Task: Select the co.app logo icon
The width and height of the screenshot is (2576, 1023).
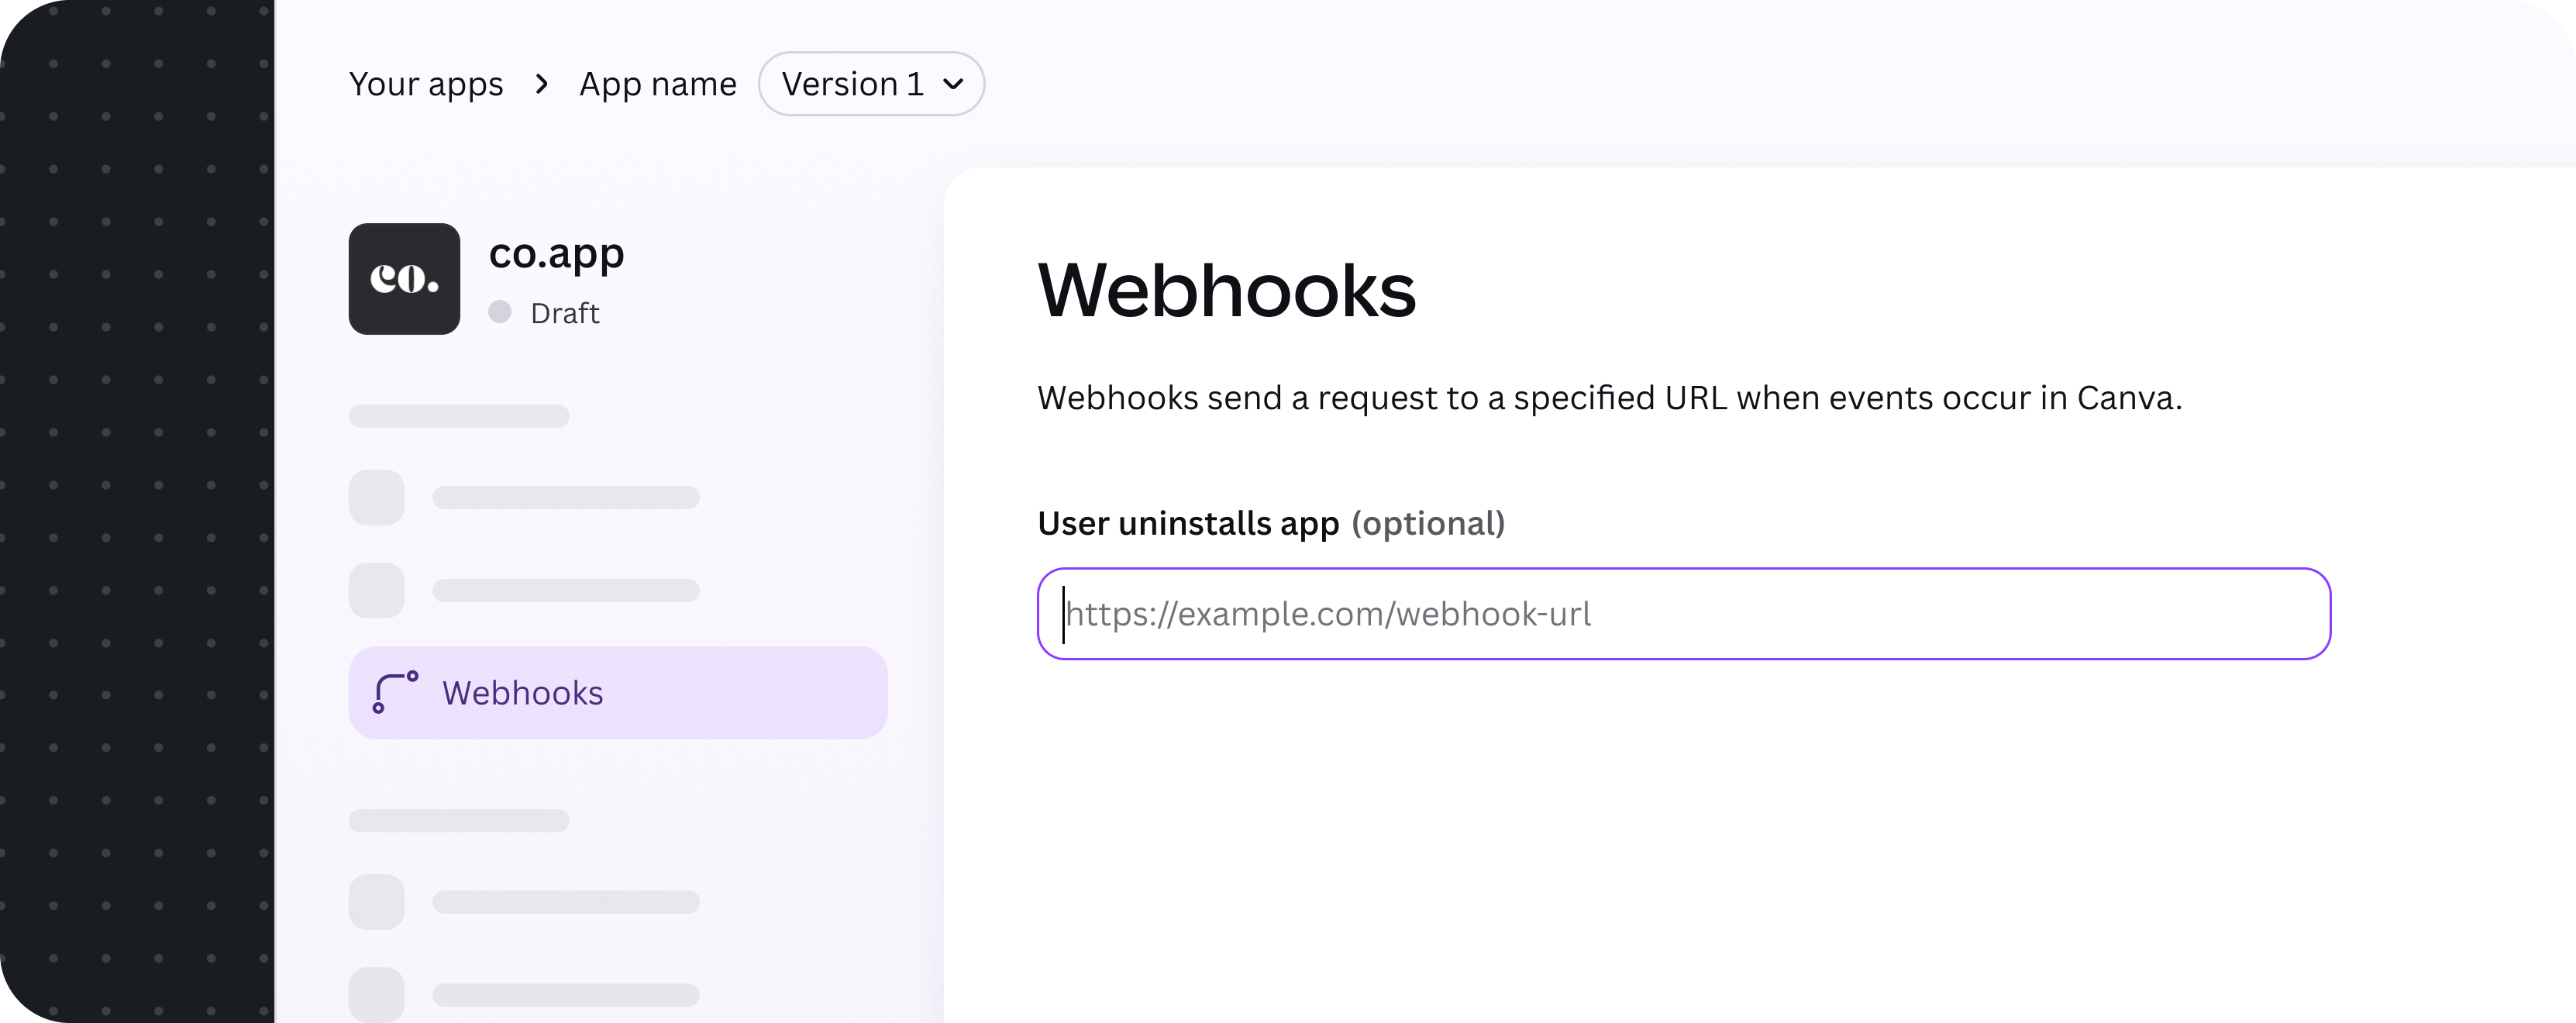Action: click(404, 279)
